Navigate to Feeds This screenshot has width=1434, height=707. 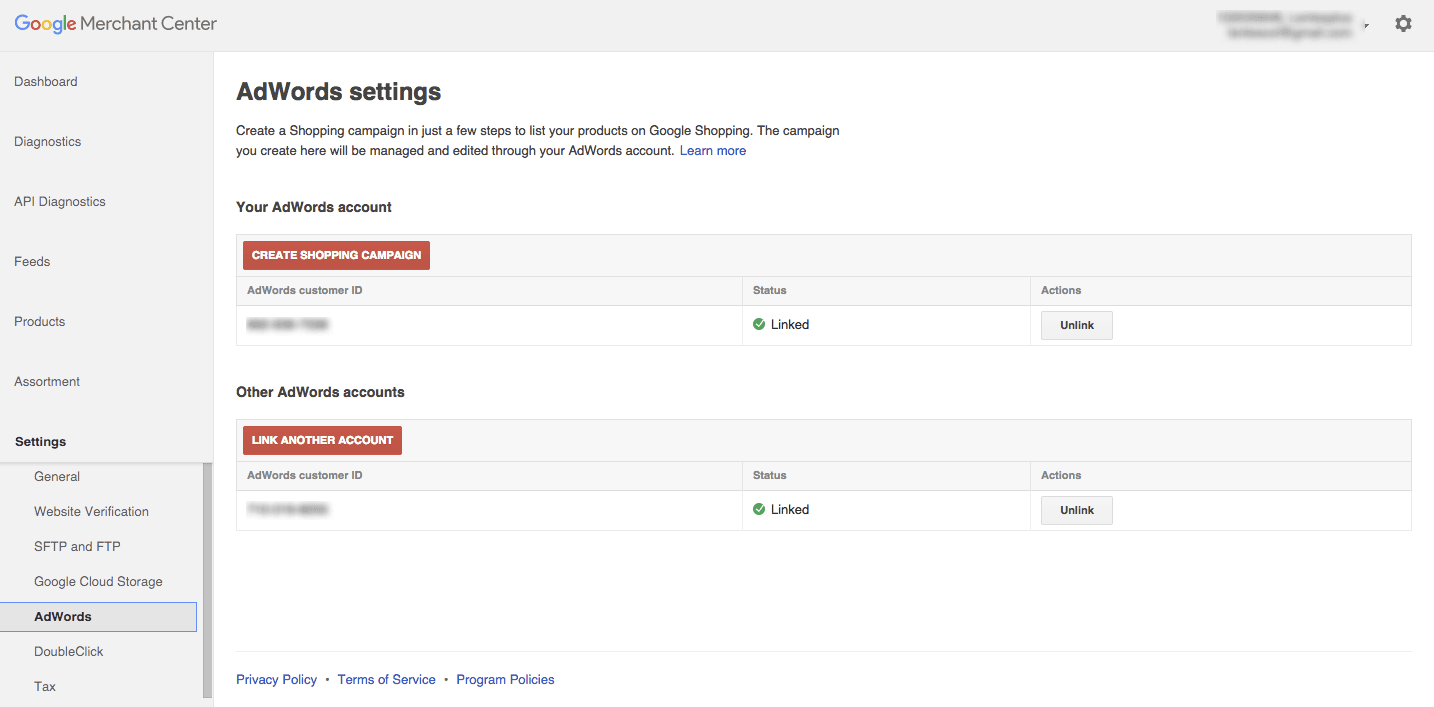tap(32, 262)
